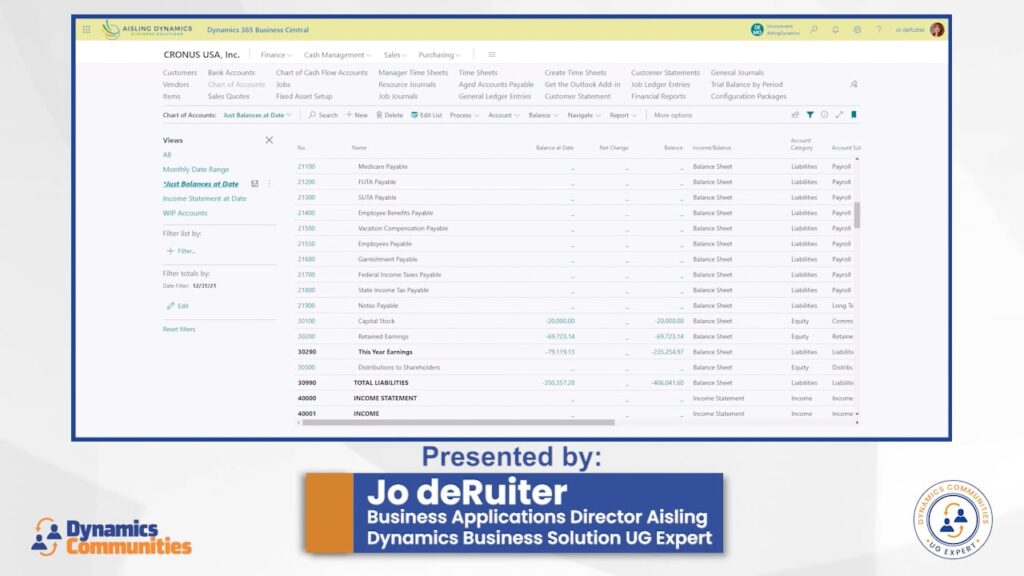Click -20,000.00 Balance at Date for Capital Stock
Screen dimensions: 1024x576
(560, 321)
